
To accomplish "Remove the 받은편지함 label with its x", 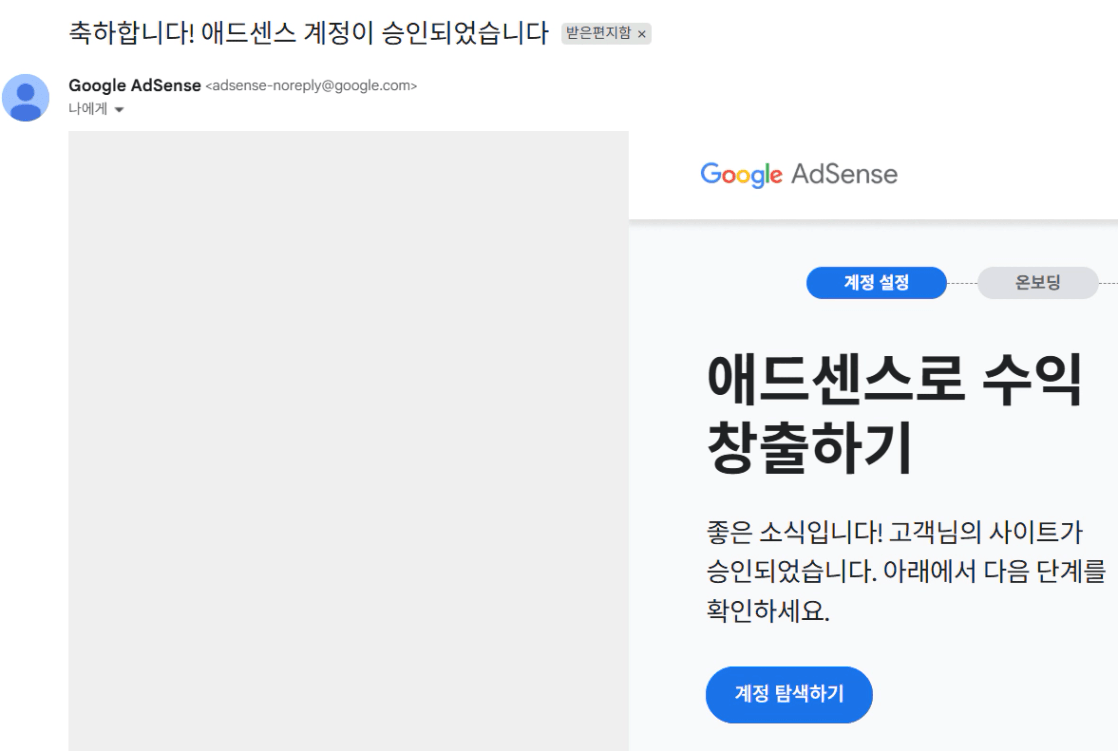I will [642, 34].
